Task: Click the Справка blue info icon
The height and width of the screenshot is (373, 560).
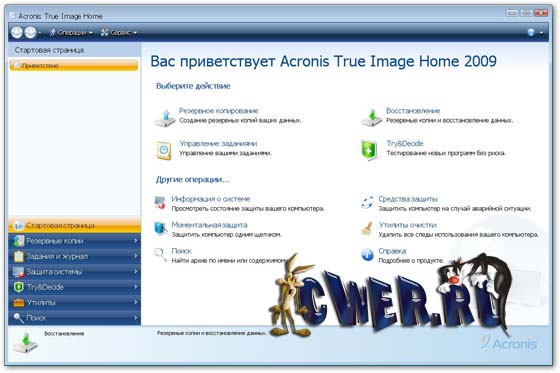Action: tap(367, 255)
